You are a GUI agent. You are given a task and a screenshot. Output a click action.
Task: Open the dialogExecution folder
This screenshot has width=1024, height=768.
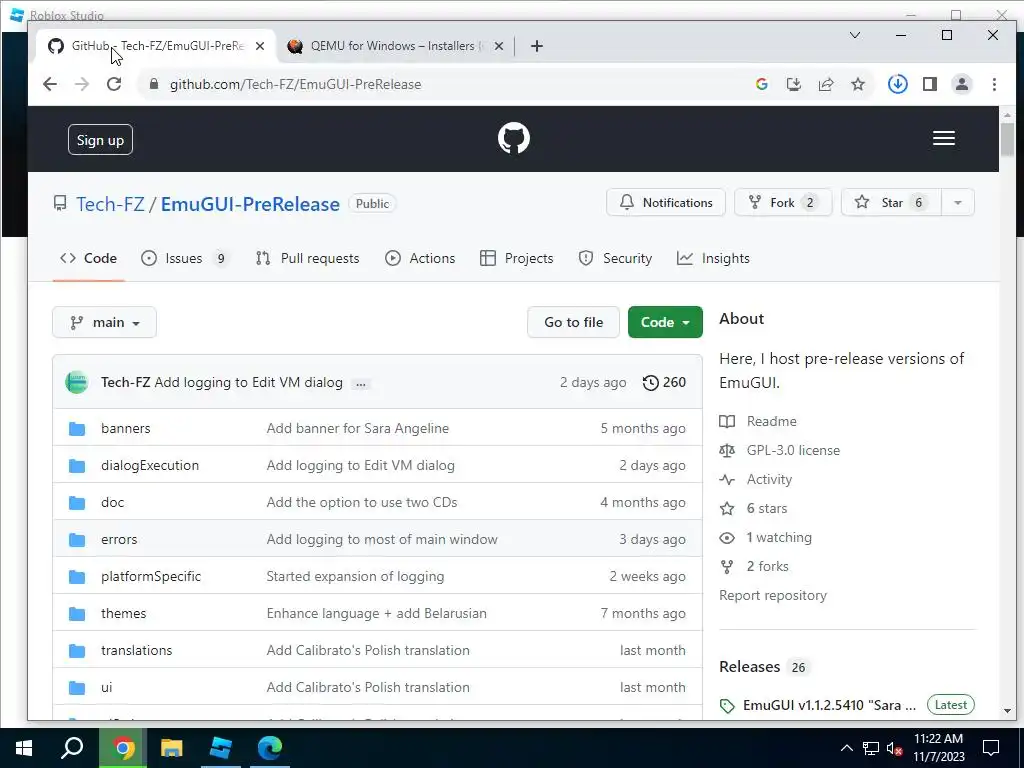tap(150, 466)
